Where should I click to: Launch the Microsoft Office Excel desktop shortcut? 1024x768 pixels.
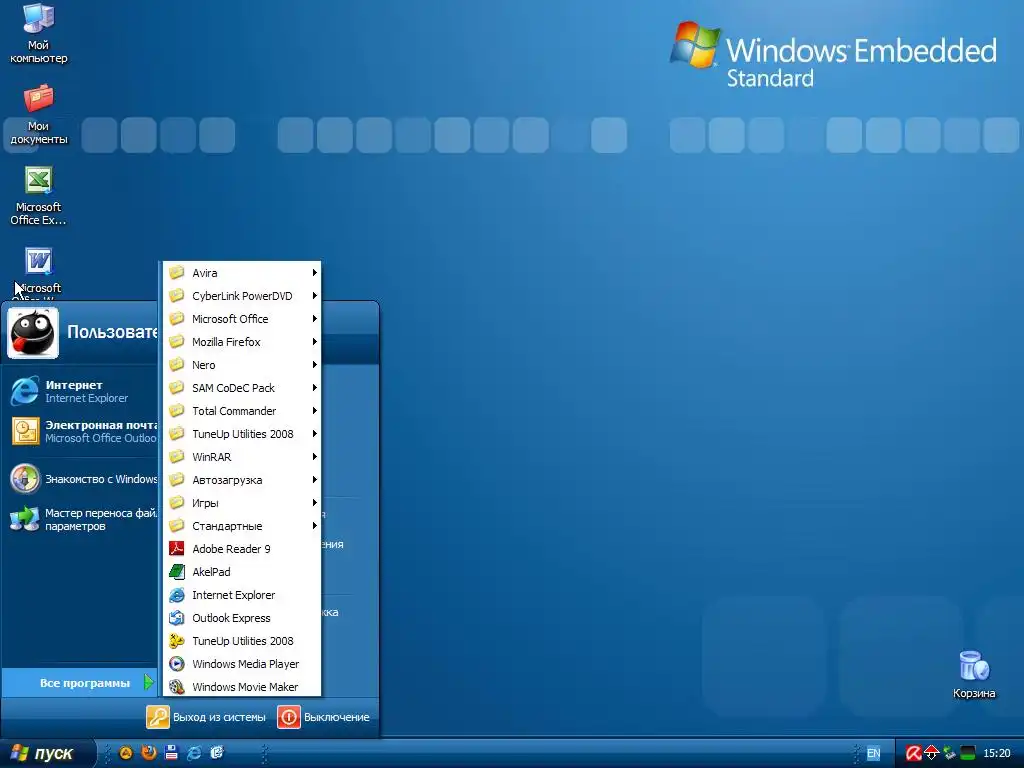[x=39, y=196]
